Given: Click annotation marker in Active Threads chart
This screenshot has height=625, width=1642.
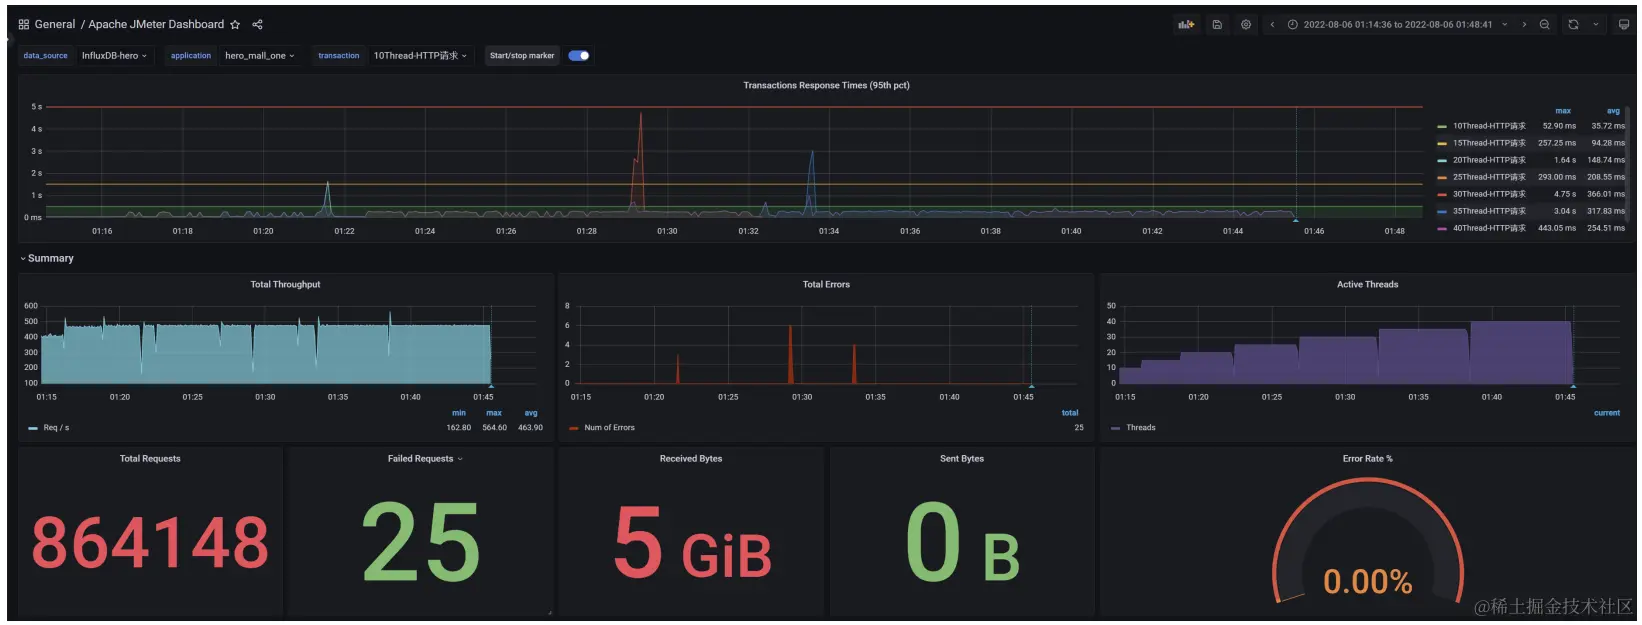Looking at the screenshot, I should click(1573, 385).
